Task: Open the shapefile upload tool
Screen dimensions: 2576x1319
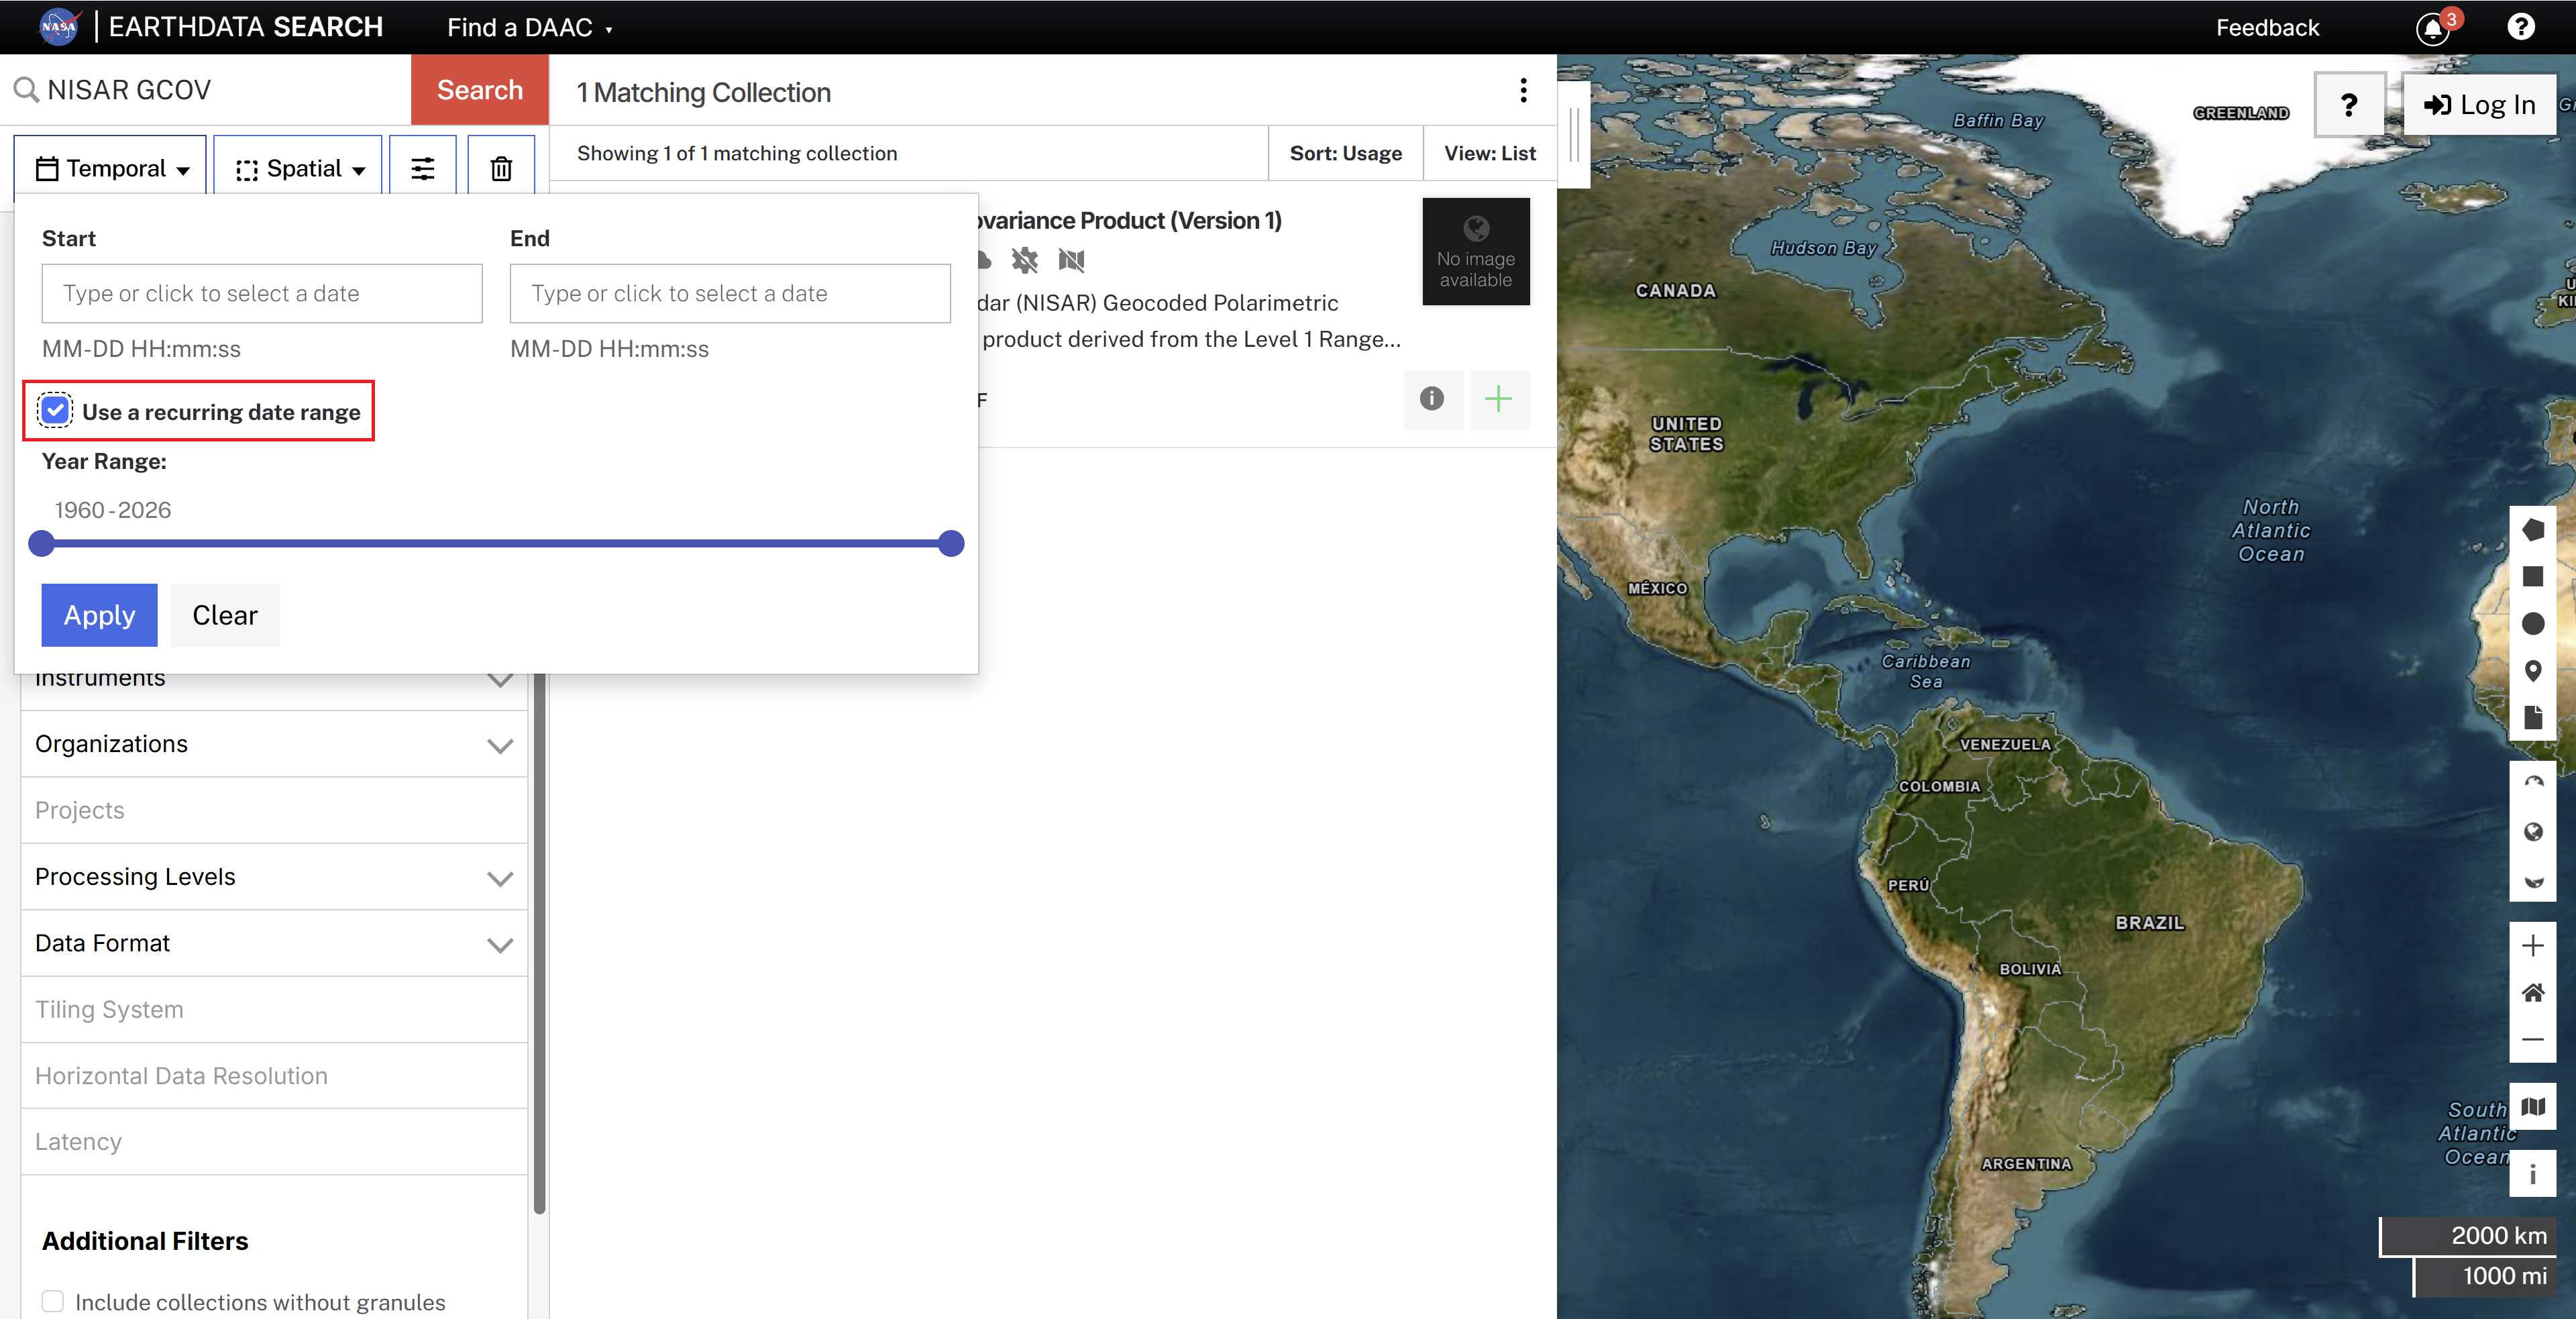Action: click(x=2534, y=717)
